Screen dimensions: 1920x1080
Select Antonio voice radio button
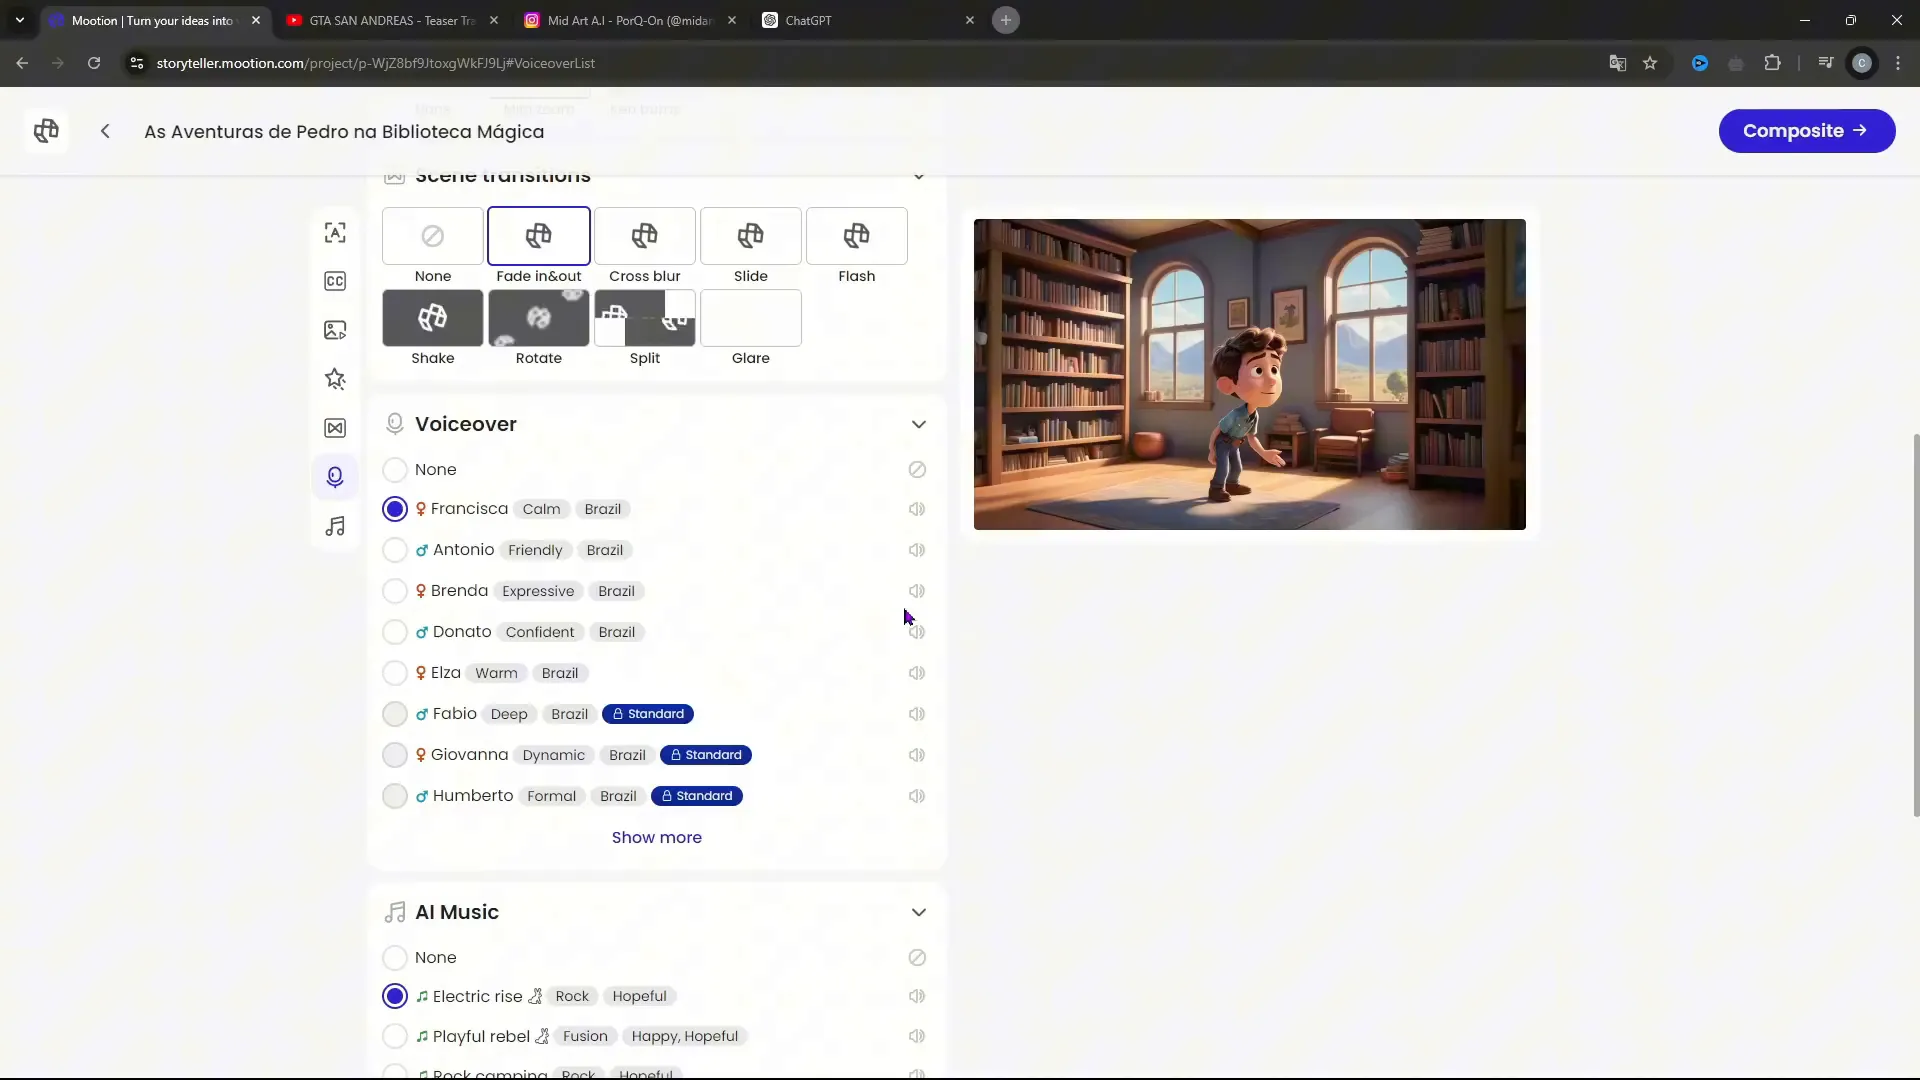[395, 550]
